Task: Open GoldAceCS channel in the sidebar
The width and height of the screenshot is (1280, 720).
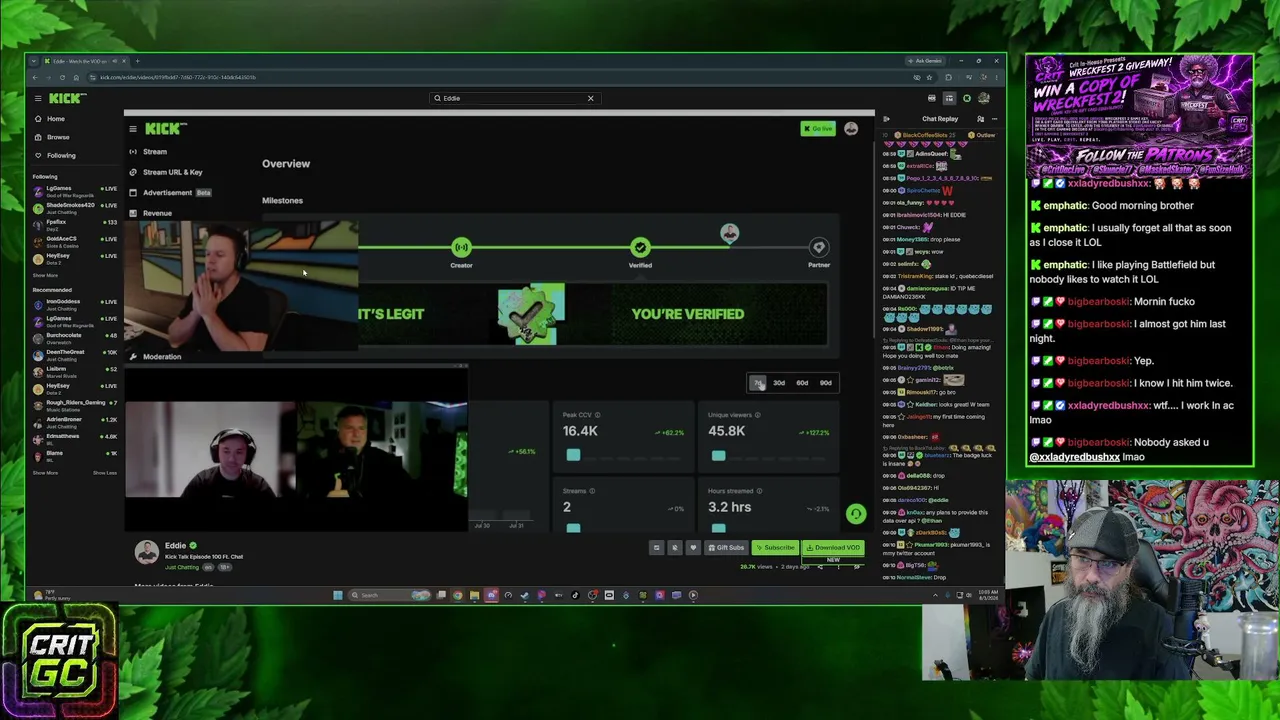Action: coord(77,241)
